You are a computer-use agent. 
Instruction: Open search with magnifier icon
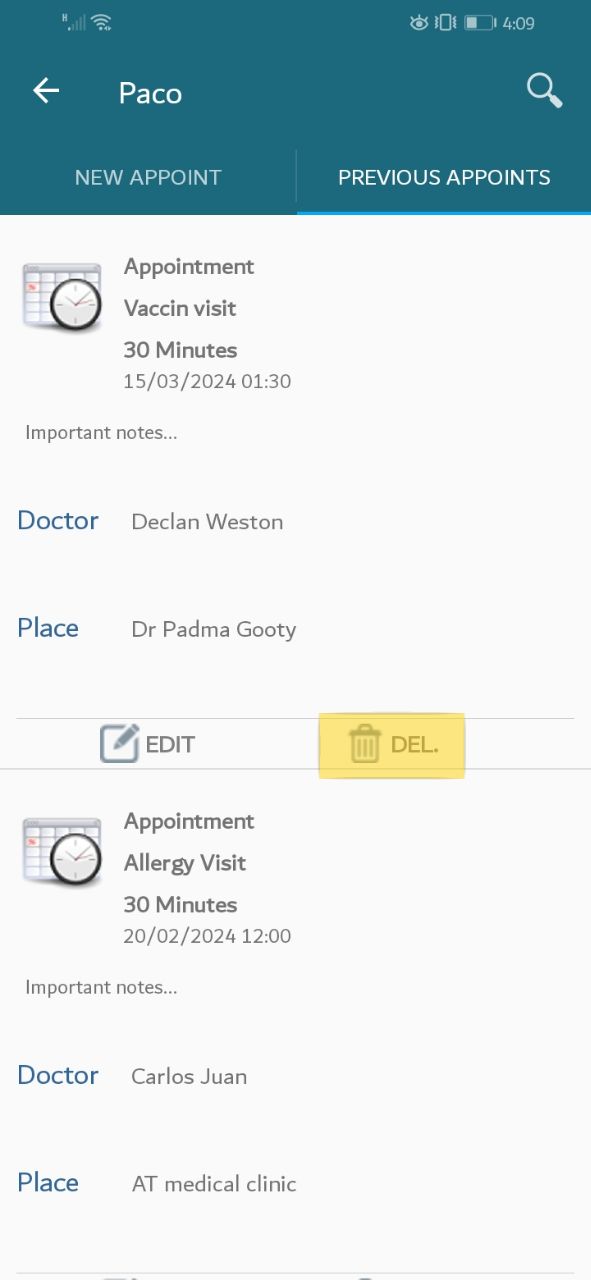[544, 90]
